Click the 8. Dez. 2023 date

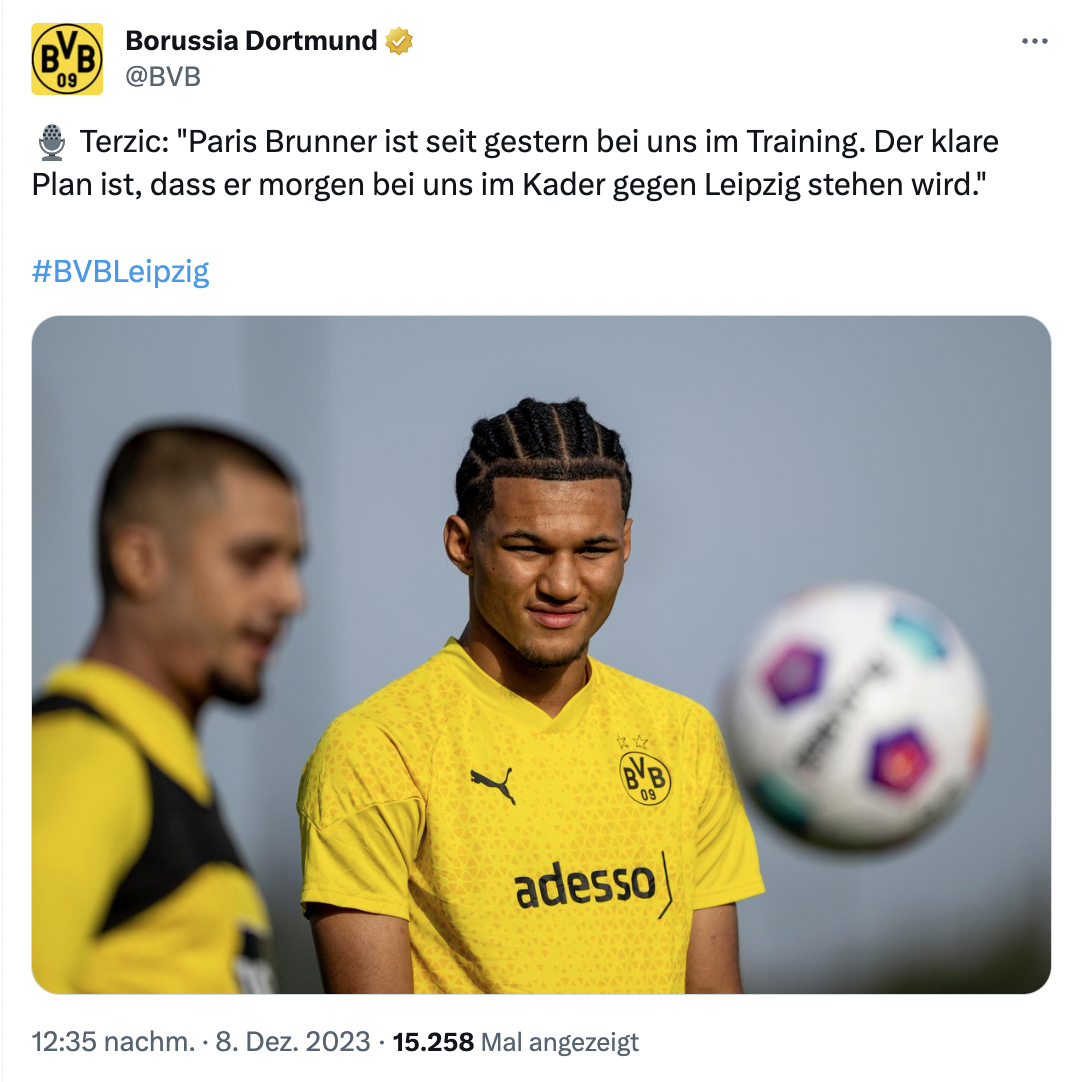click(x=293, y=1041)
